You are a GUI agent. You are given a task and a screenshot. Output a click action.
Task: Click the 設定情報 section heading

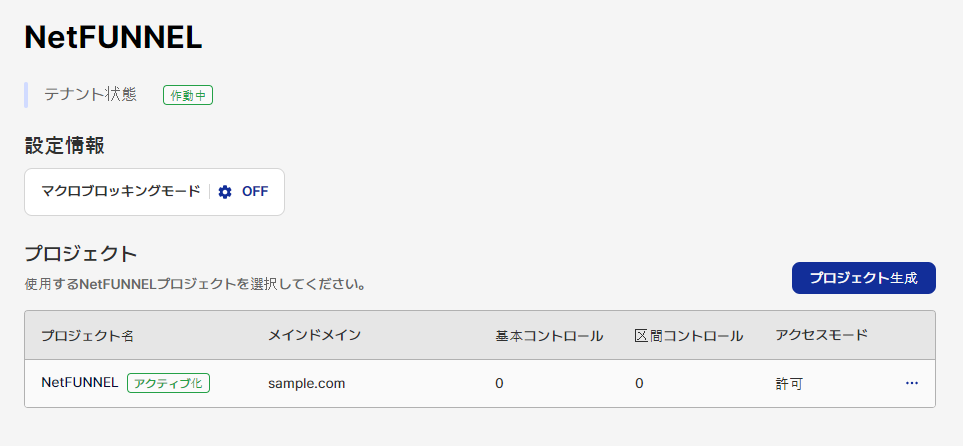pyautogui.click(x=64, y=146)
